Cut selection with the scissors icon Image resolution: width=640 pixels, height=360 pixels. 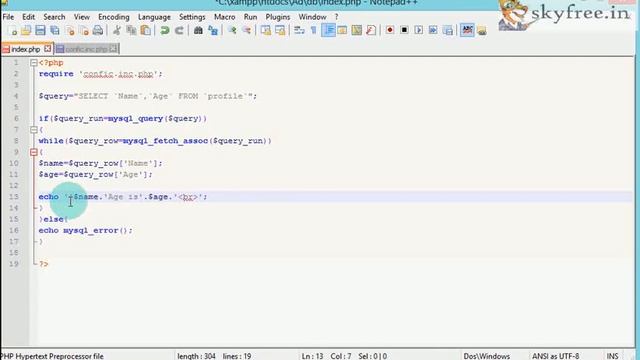tap(117, 31)
